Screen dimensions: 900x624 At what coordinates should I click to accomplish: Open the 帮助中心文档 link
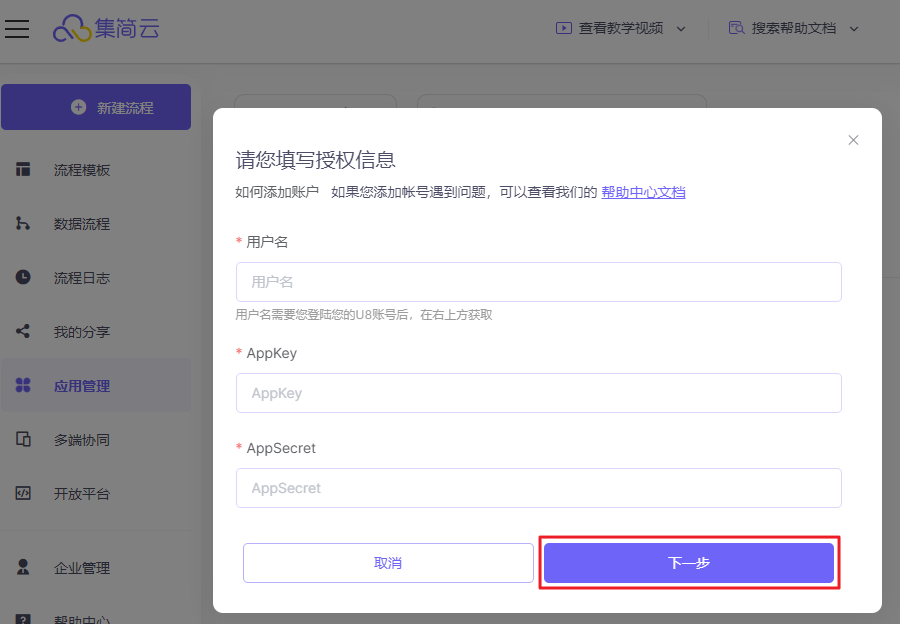(643, 192)
